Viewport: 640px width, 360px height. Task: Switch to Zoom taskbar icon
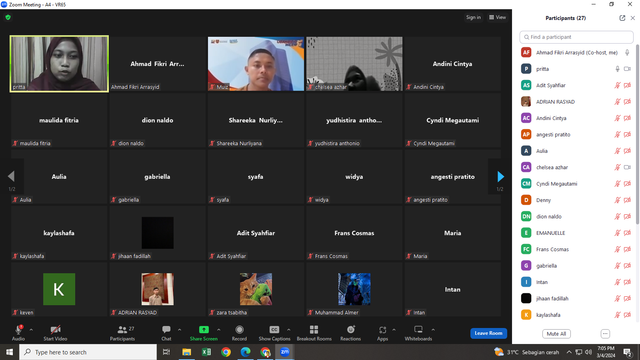tap(285, 352)
